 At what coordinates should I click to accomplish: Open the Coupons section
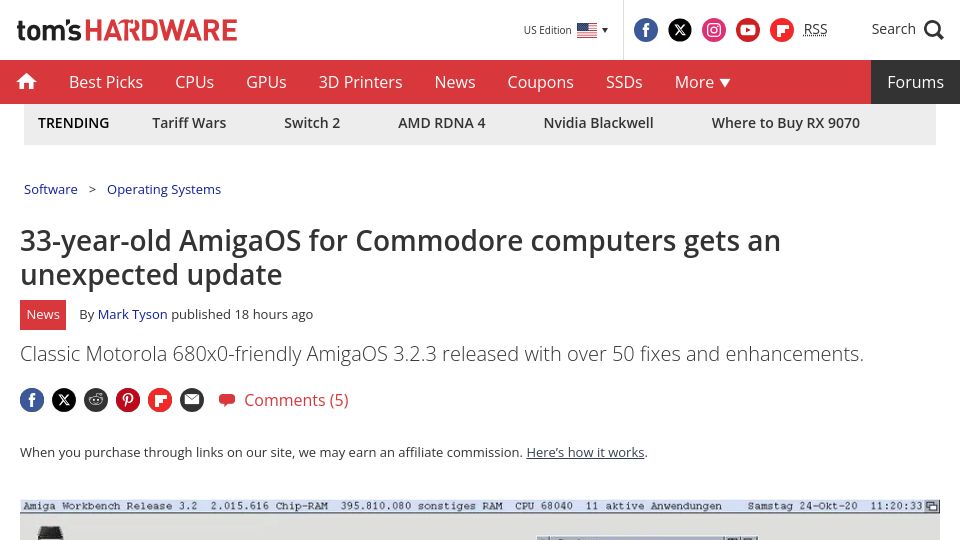pos(540,82)
